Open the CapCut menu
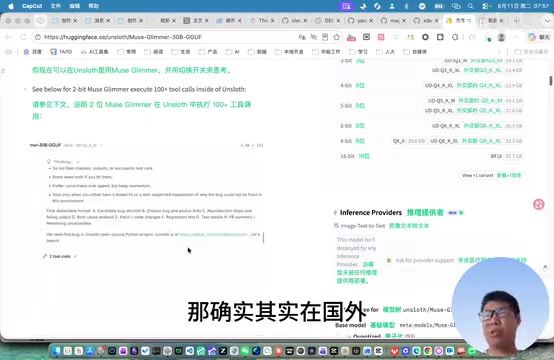Viewport: 554px width, 360px height. point(32,6)
